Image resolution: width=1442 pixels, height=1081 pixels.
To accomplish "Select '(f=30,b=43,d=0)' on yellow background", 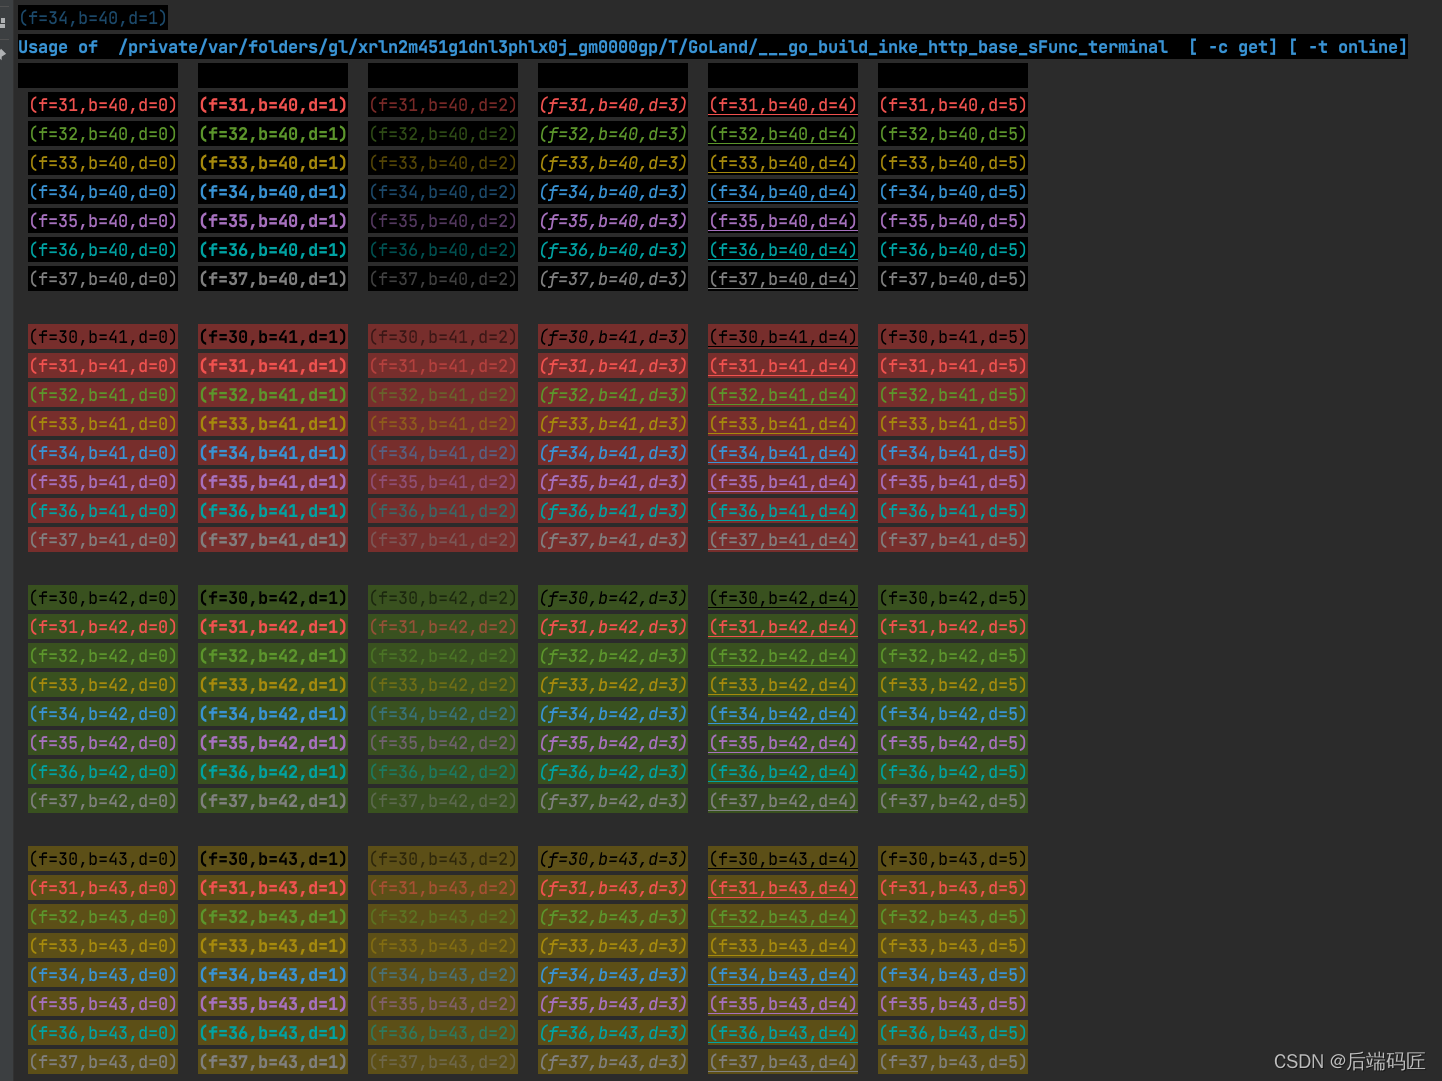I will coord(103,859).
